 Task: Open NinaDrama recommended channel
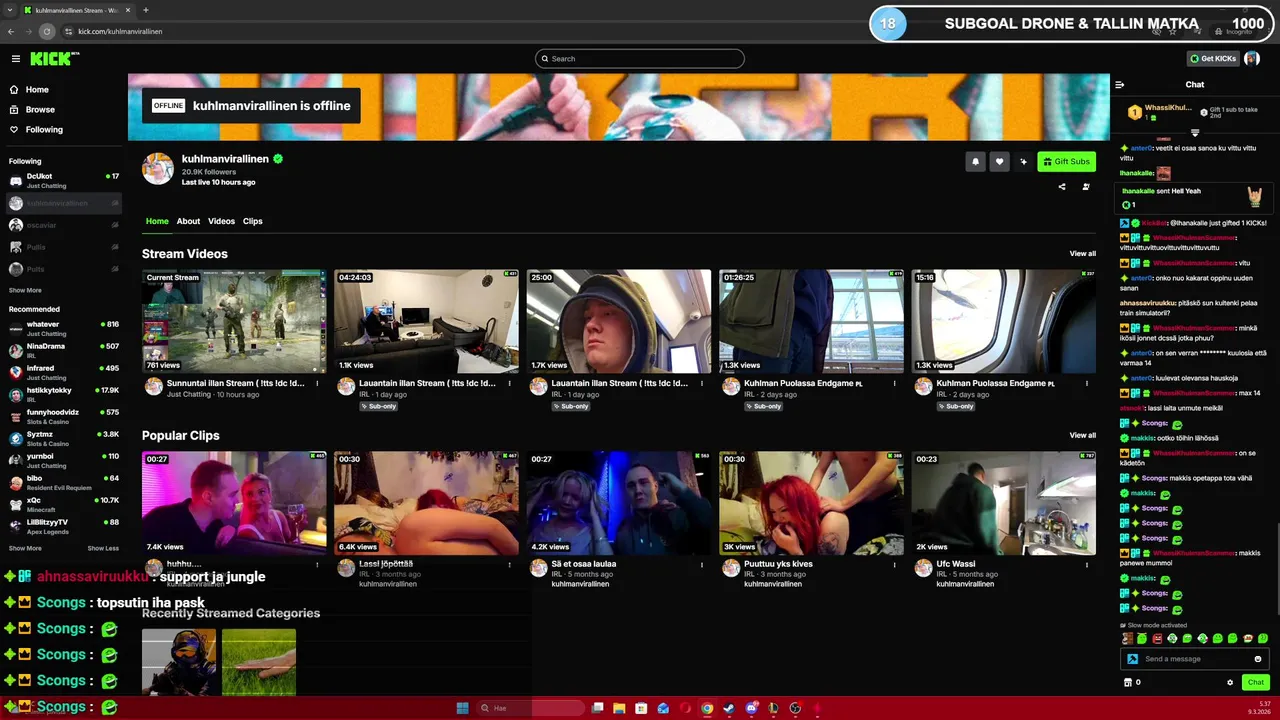click(x=64, y=350)
